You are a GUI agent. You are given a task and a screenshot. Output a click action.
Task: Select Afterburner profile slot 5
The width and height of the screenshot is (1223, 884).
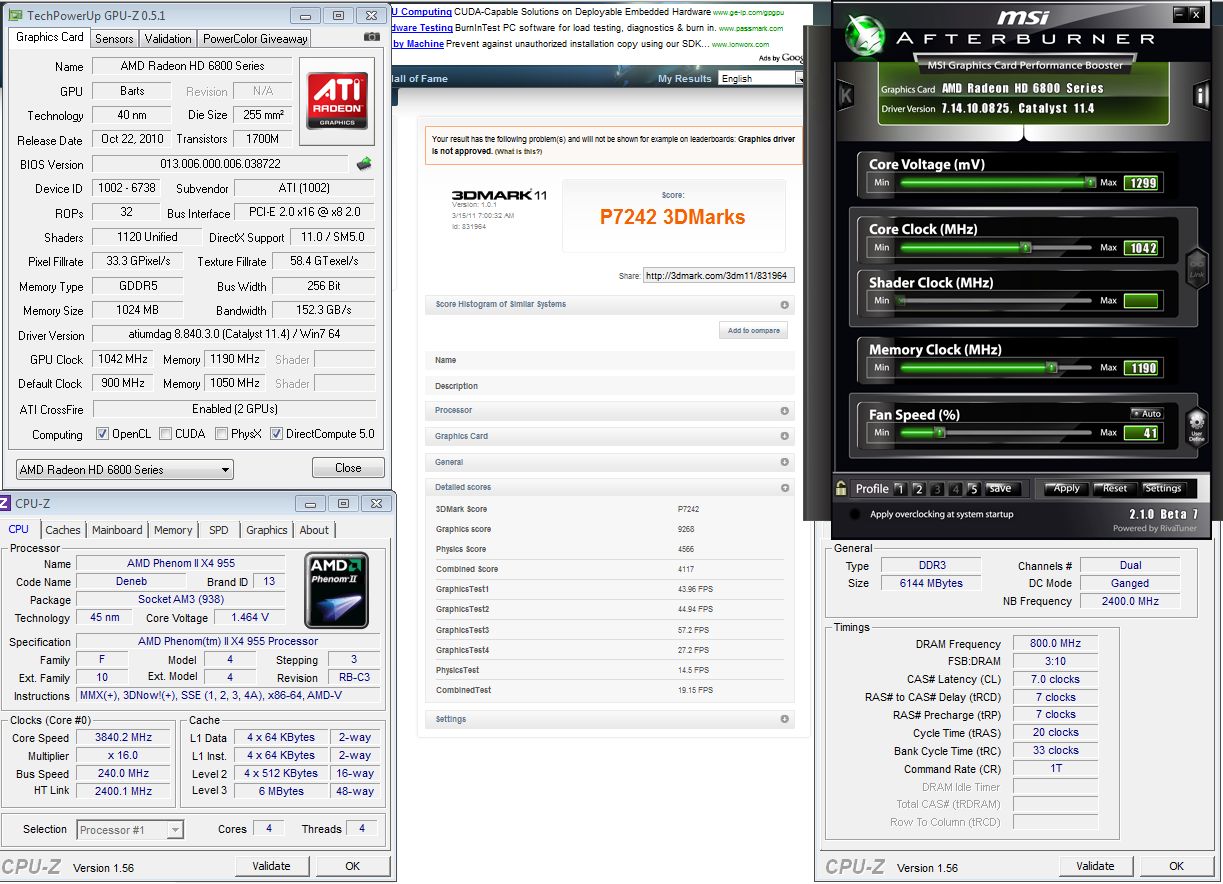[974, 489]
